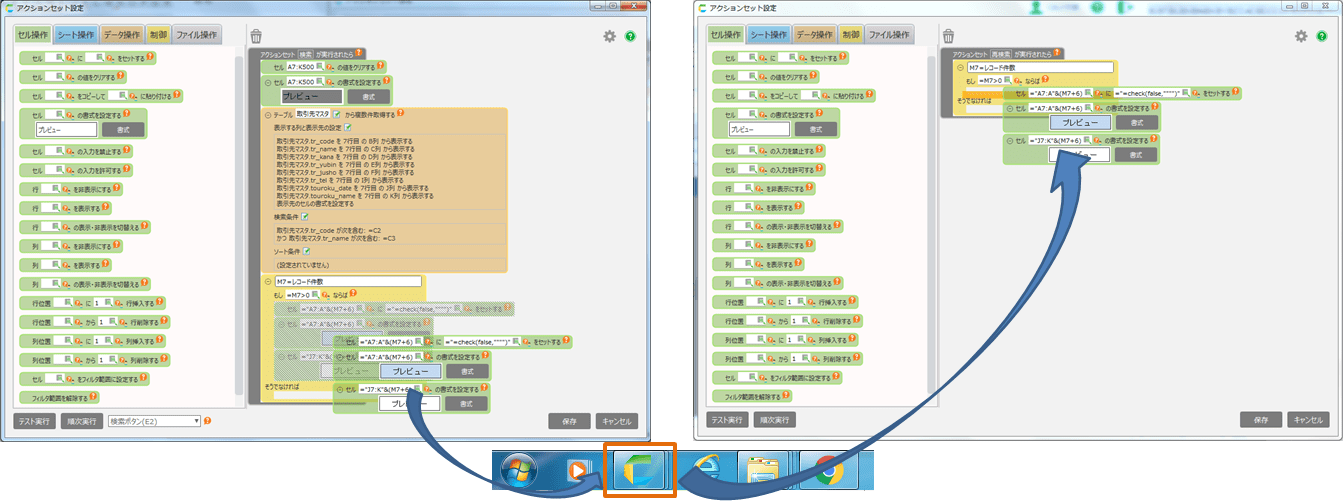Screen dimensions: 1343x501
Task: Collapse the テーブル 取引先マスタ block
Action: pyautogui.click(x=267, y=115)
